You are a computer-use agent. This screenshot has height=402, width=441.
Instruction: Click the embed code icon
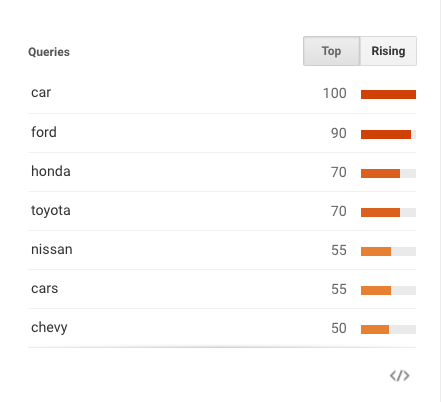400,376
